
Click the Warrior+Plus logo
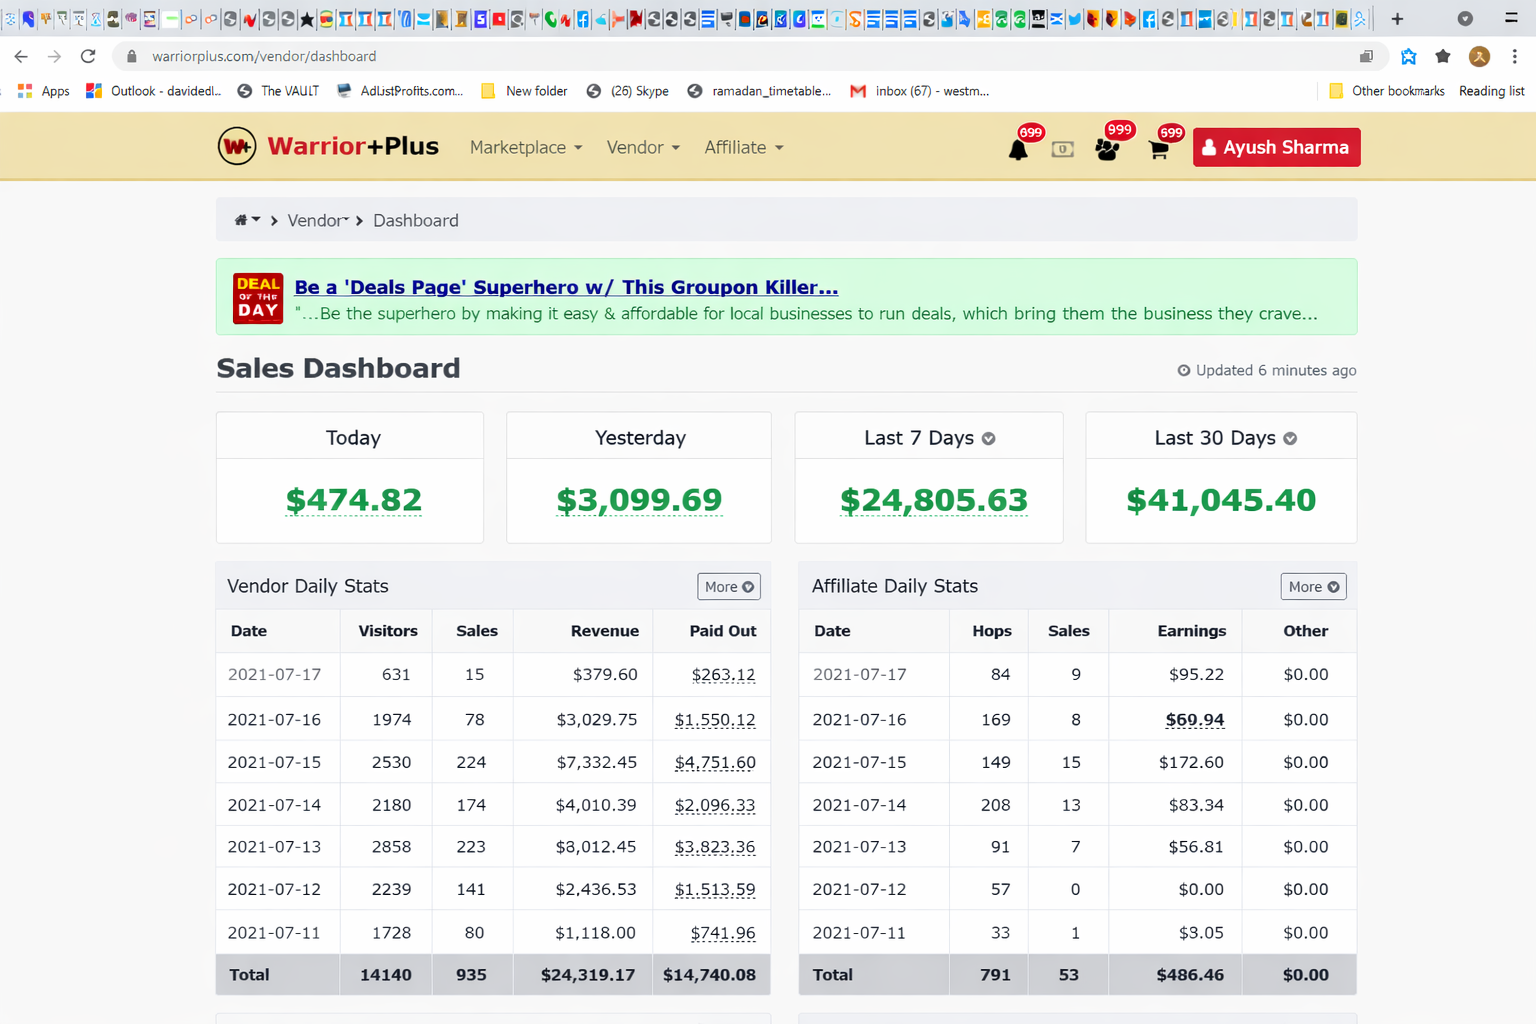328,146
